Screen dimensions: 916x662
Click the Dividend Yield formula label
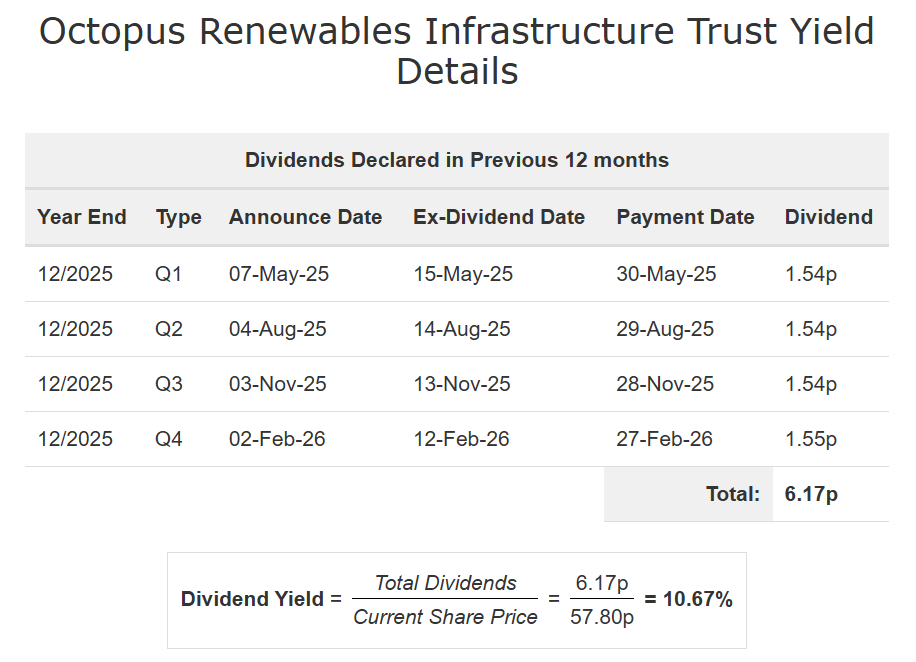[253, 600]
